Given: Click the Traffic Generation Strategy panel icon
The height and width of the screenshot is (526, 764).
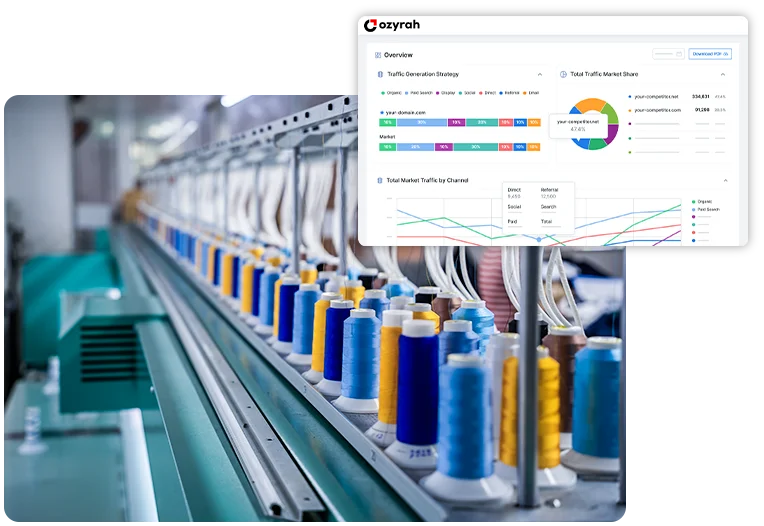Looking at the screenshot, I should click(381, 74).
